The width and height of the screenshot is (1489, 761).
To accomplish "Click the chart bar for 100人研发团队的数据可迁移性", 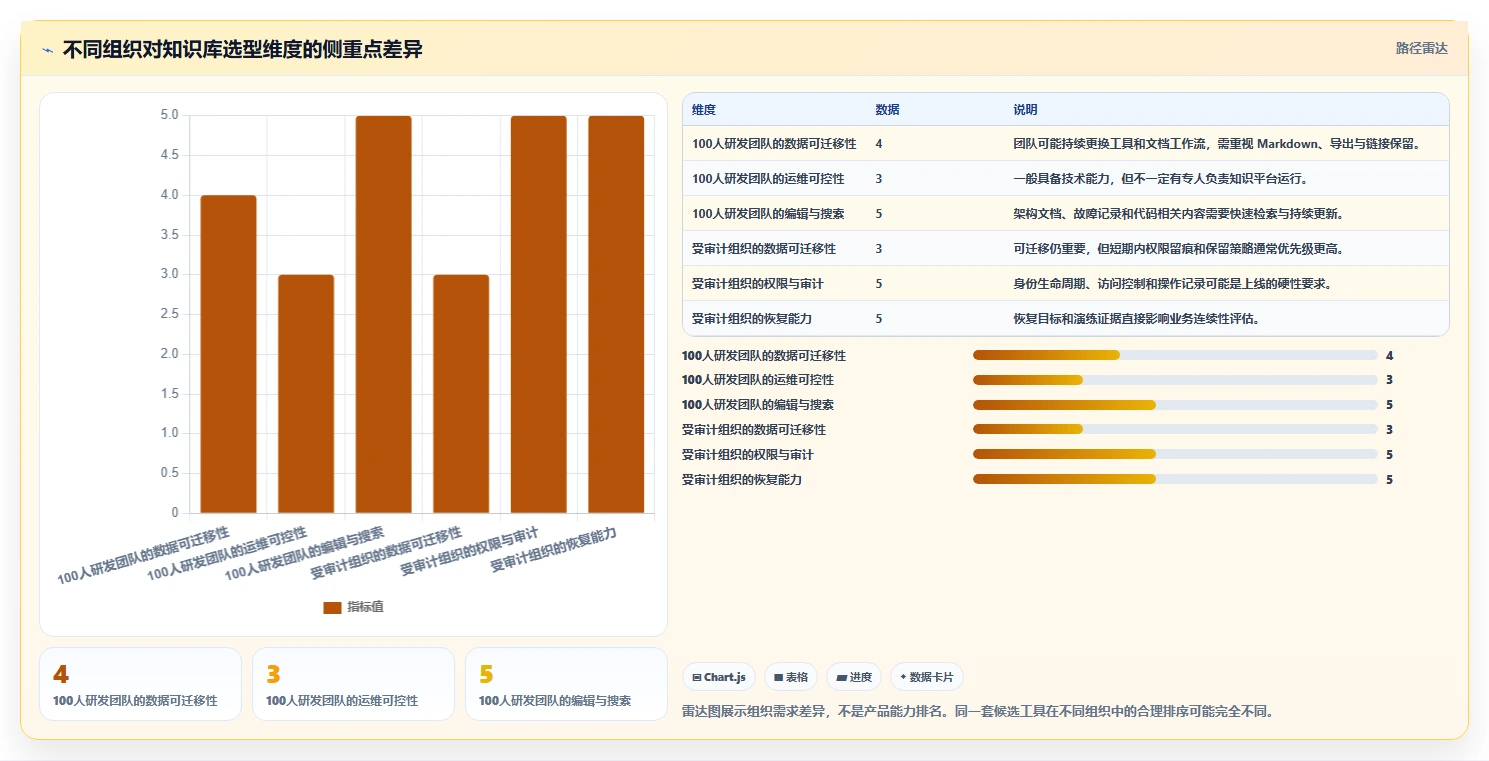I will click(229, 354).
